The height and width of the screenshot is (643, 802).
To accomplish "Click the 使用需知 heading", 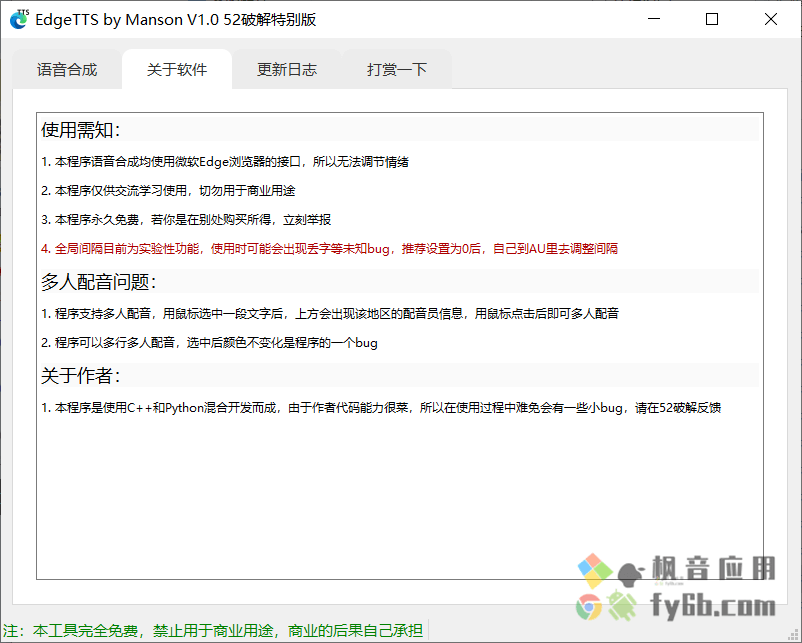I will coord(81,130).
